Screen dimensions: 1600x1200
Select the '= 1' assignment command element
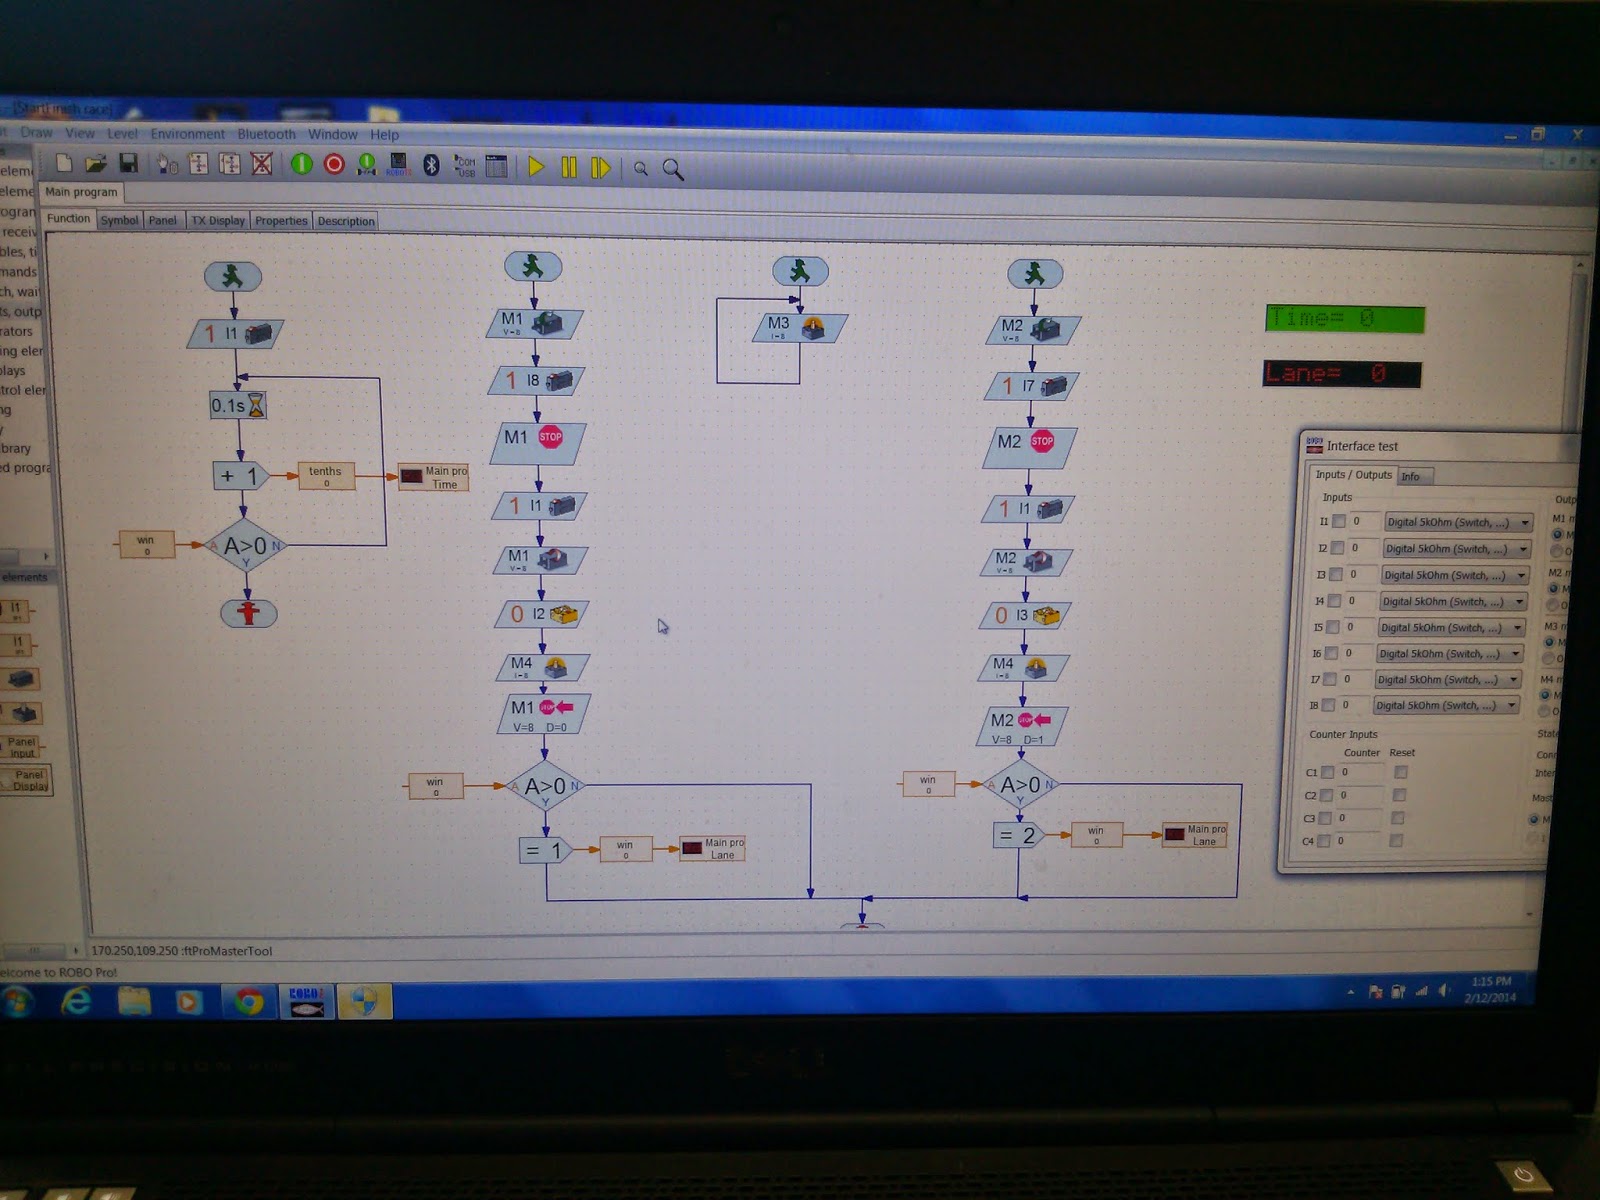(x=545, y=850)
